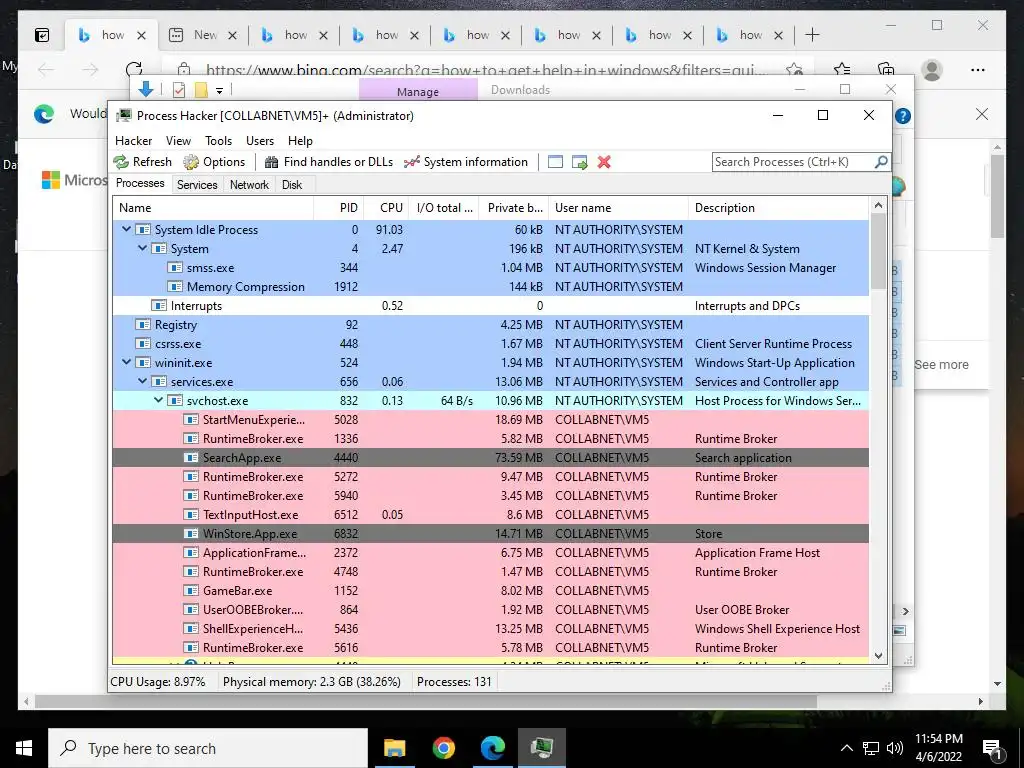
Task: Collapse the svchost.exe tree node
Action: (x=158, y=400)
